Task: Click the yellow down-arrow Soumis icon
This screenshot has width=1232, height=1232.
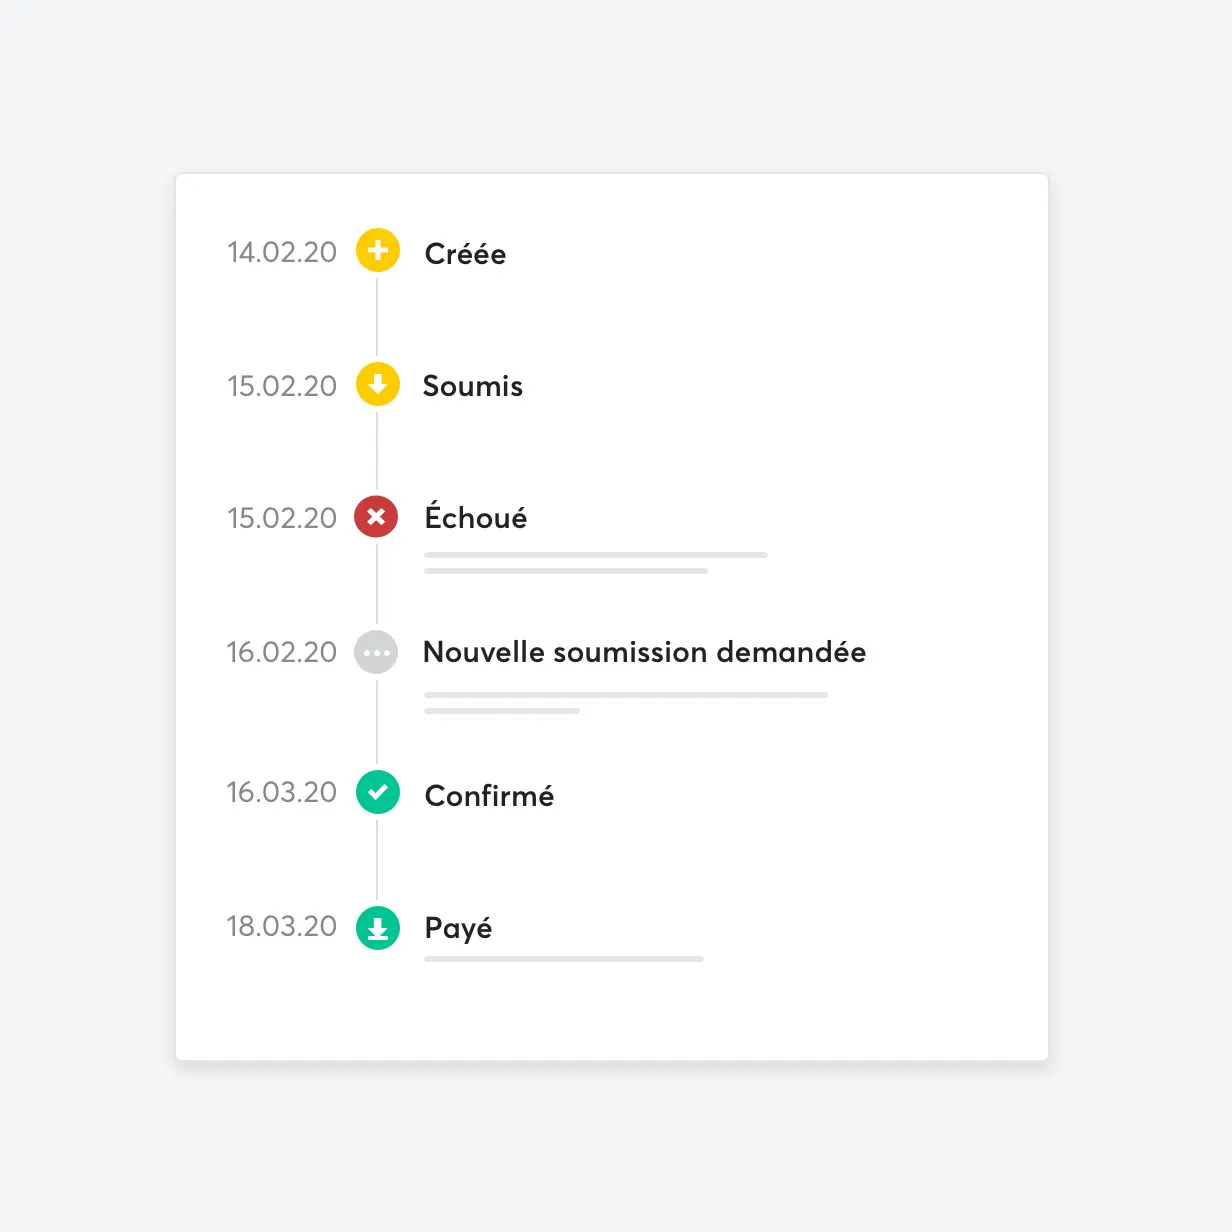Action: click(378, 385)
